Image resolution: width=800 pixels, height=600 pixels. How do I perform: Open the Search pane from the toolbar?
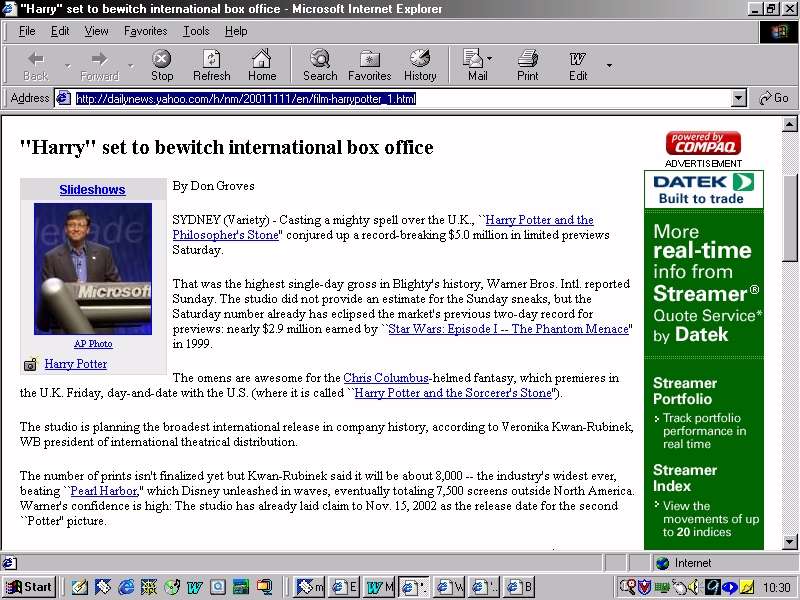tap(320, 66)
